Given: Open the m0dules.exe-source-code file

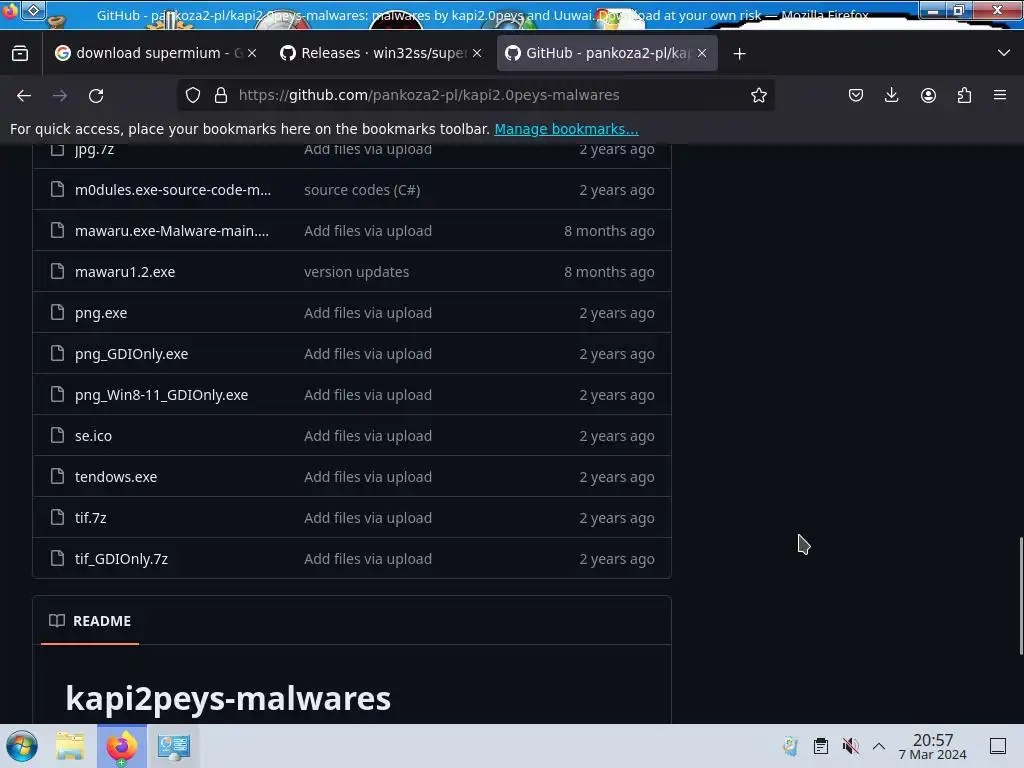Looking at the screenshot, I should click(x=172, y=190).
